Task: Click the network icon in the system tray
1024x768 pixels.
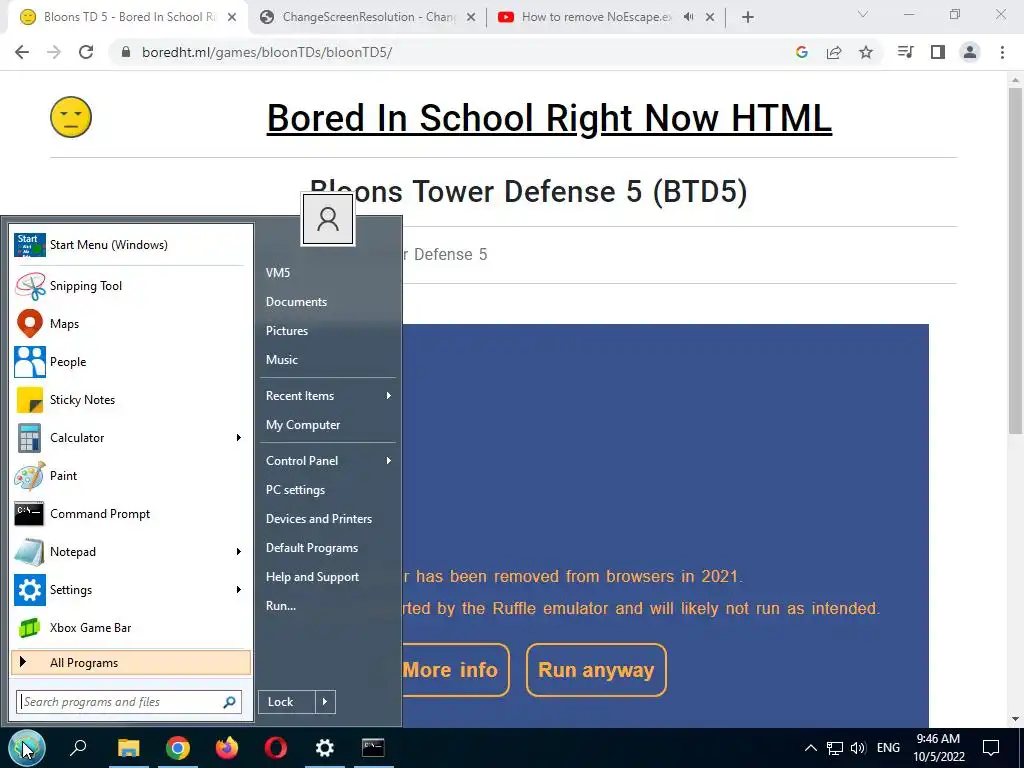Action: click(835, 748)
